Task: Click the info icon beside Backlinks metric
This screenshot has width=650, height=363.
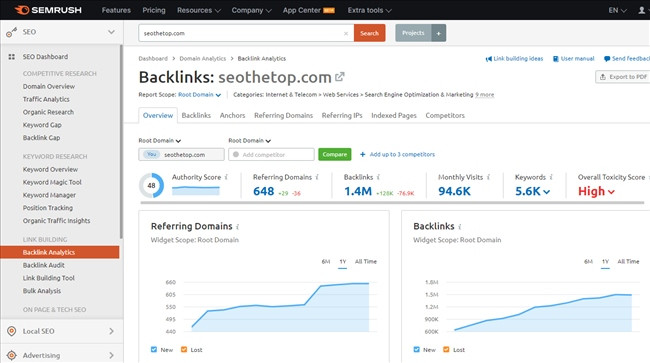Action: (x=378, y=177)
